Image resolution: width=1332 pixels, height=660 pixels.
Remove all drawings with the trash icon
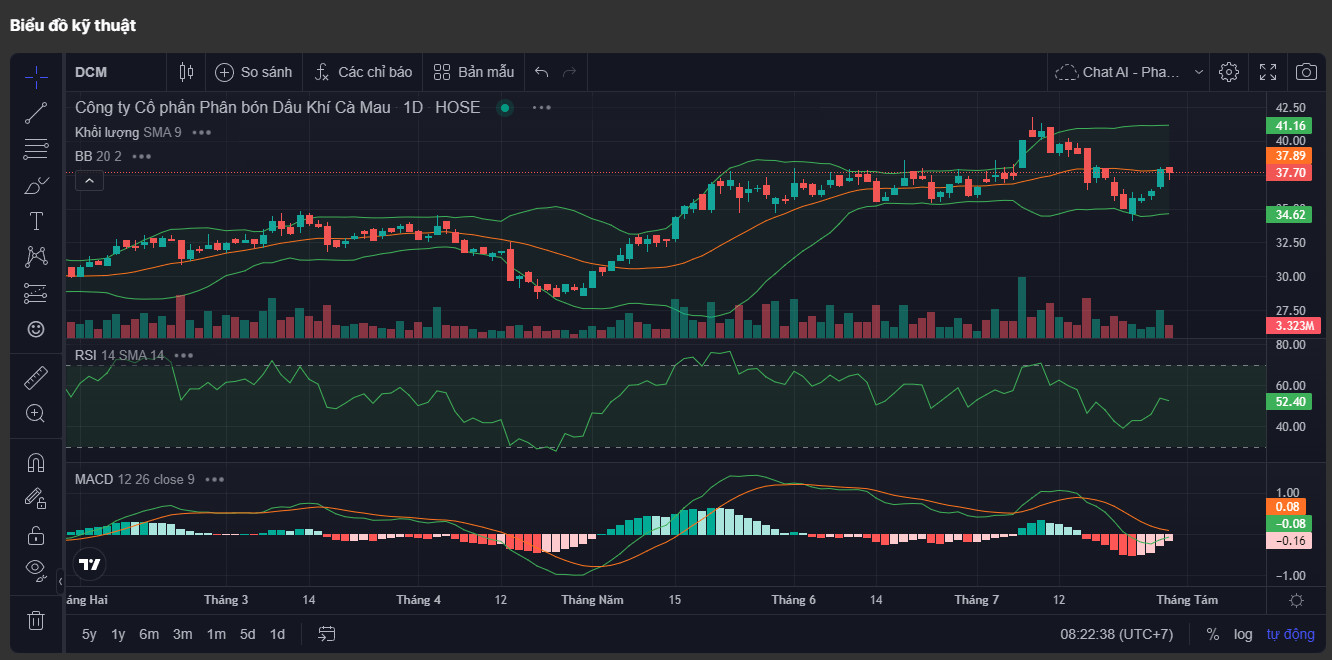pos(36,620)
